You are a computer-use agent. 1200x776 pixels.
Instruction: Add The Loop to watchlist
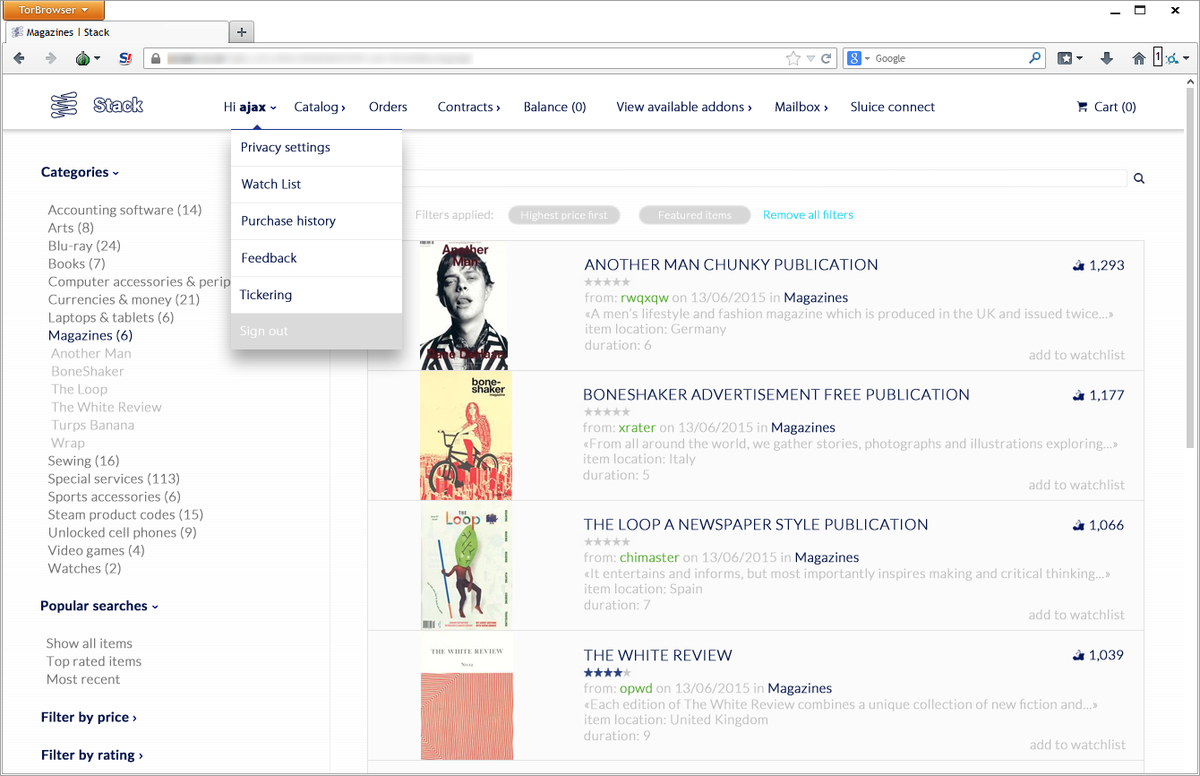click(1077, 615)
